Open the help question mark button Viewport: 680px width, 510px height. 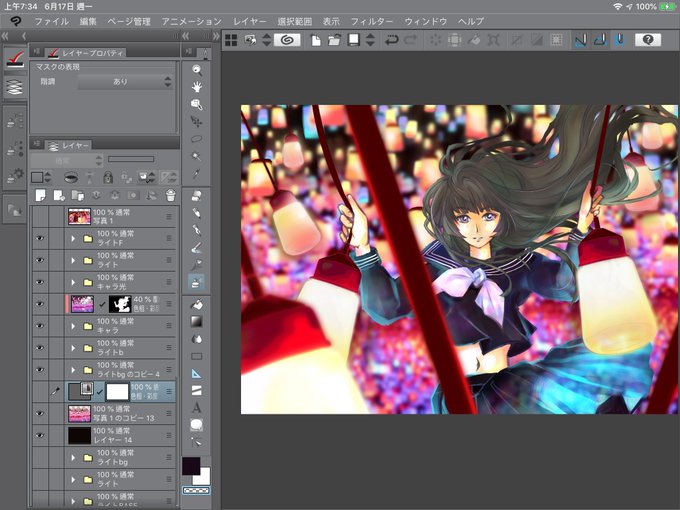[647, 40]
